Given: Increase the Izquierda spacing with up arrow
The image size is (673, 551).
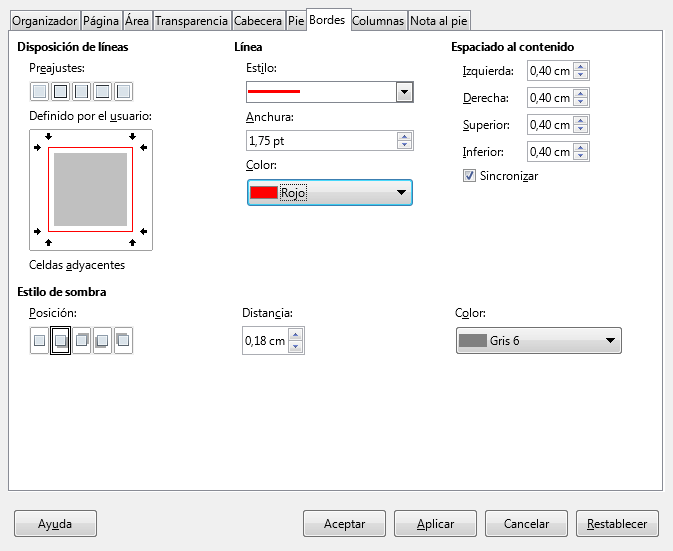Looking at the screenshot, I should tap(581, 66).
